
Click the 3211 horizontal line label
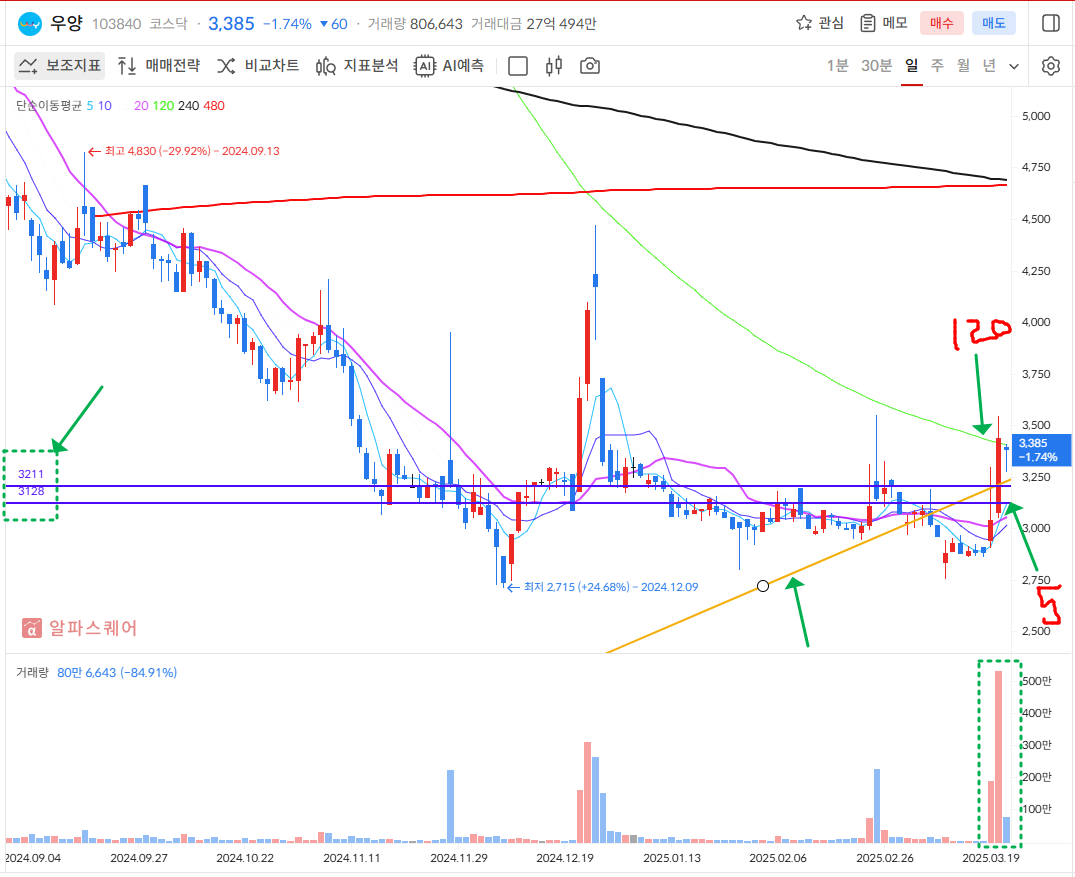click(x=31, y=474)
